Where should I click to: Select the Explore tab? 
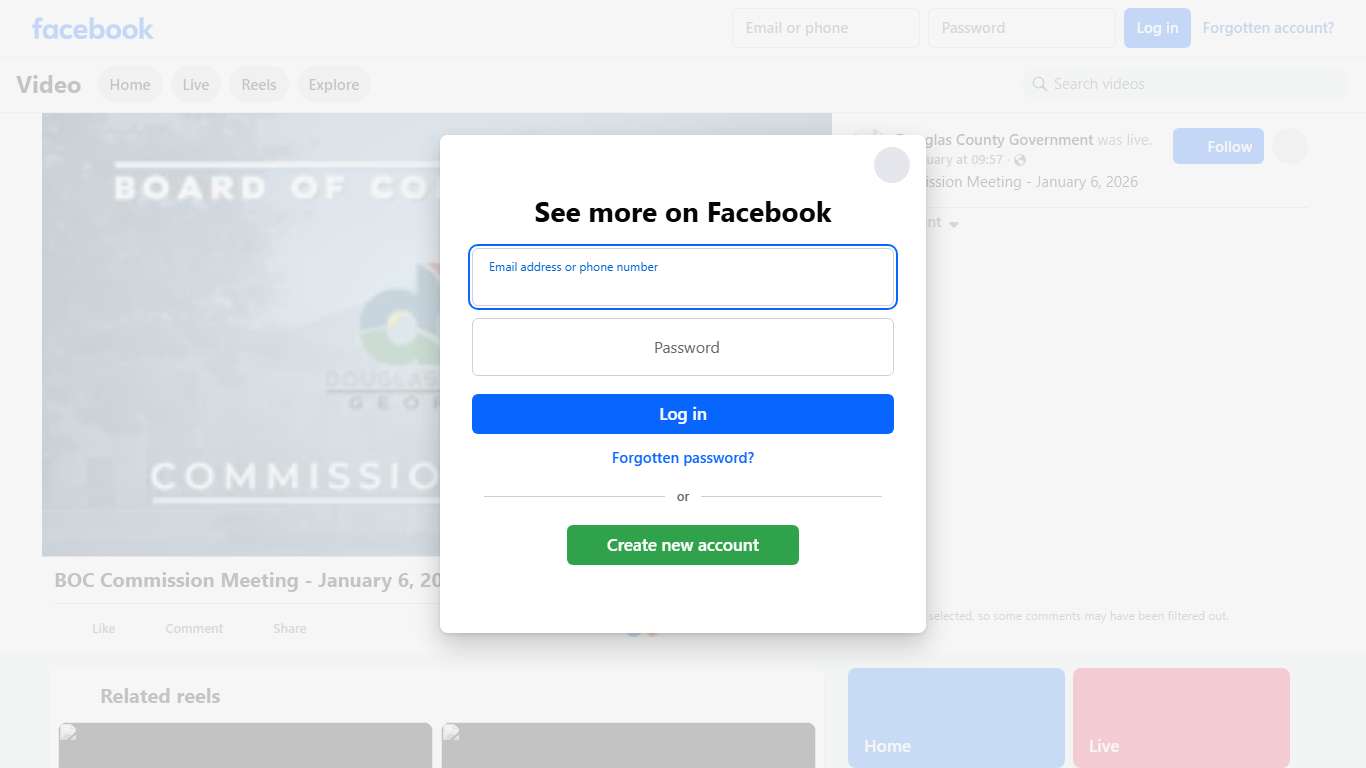(x=334, y=85)
